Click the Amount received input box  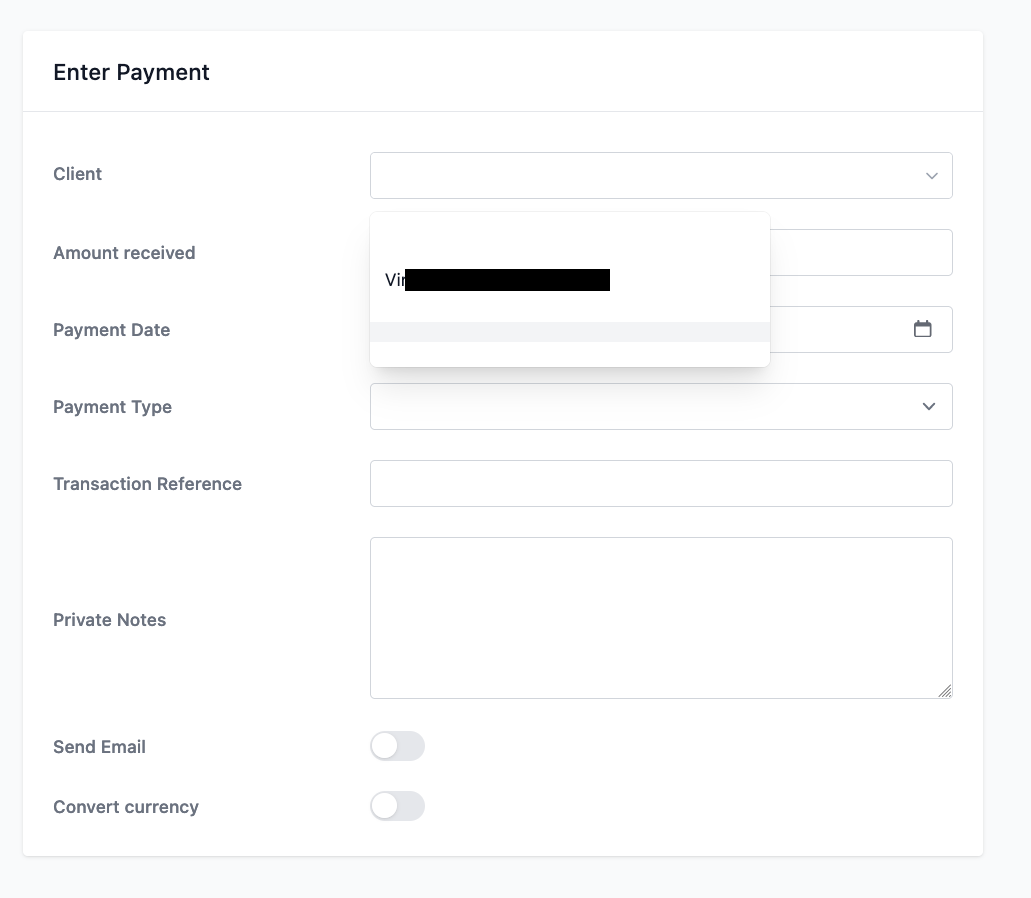861,252
